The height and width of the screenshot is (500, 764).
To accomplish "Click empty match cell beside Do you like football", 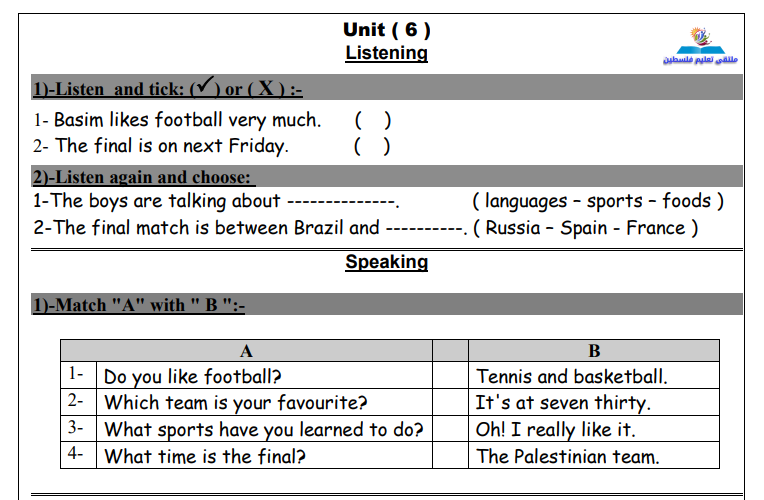I will coord(450,375).
